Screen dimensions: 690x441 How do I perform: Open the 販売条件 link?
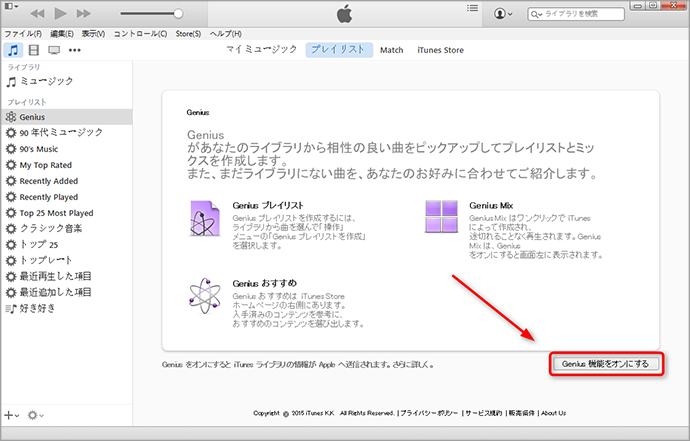(522, 413)
